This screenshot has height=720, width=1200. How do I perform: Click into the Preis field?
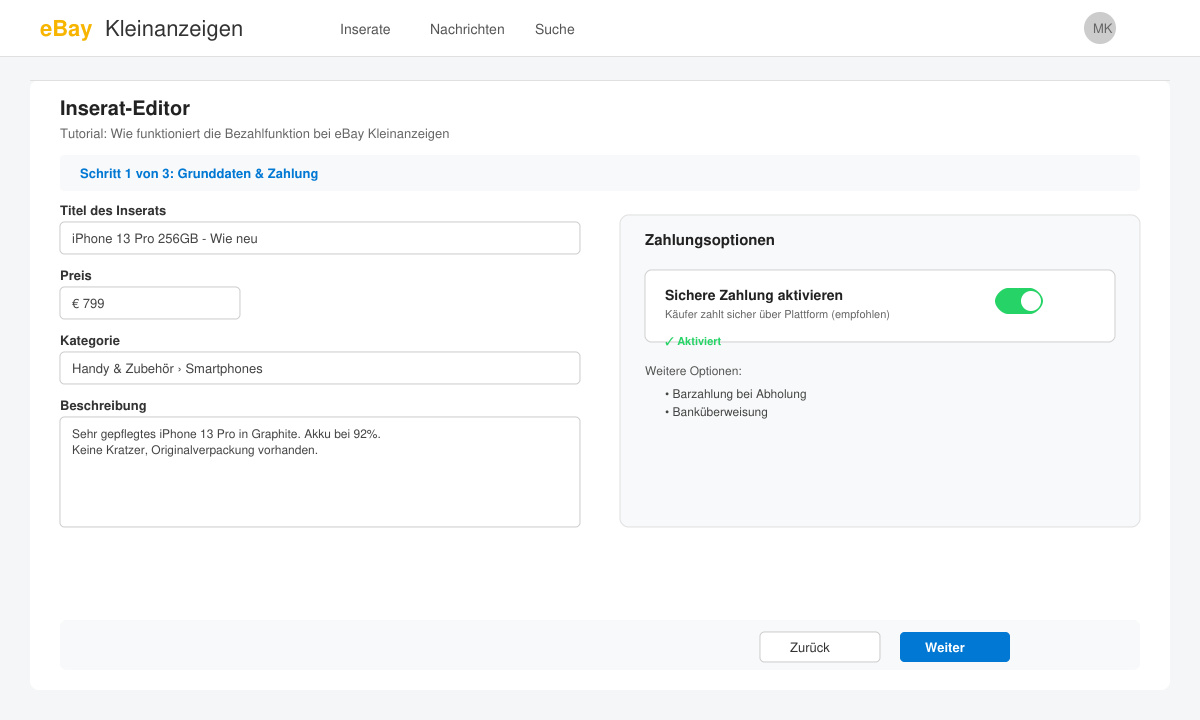[150, 303]
